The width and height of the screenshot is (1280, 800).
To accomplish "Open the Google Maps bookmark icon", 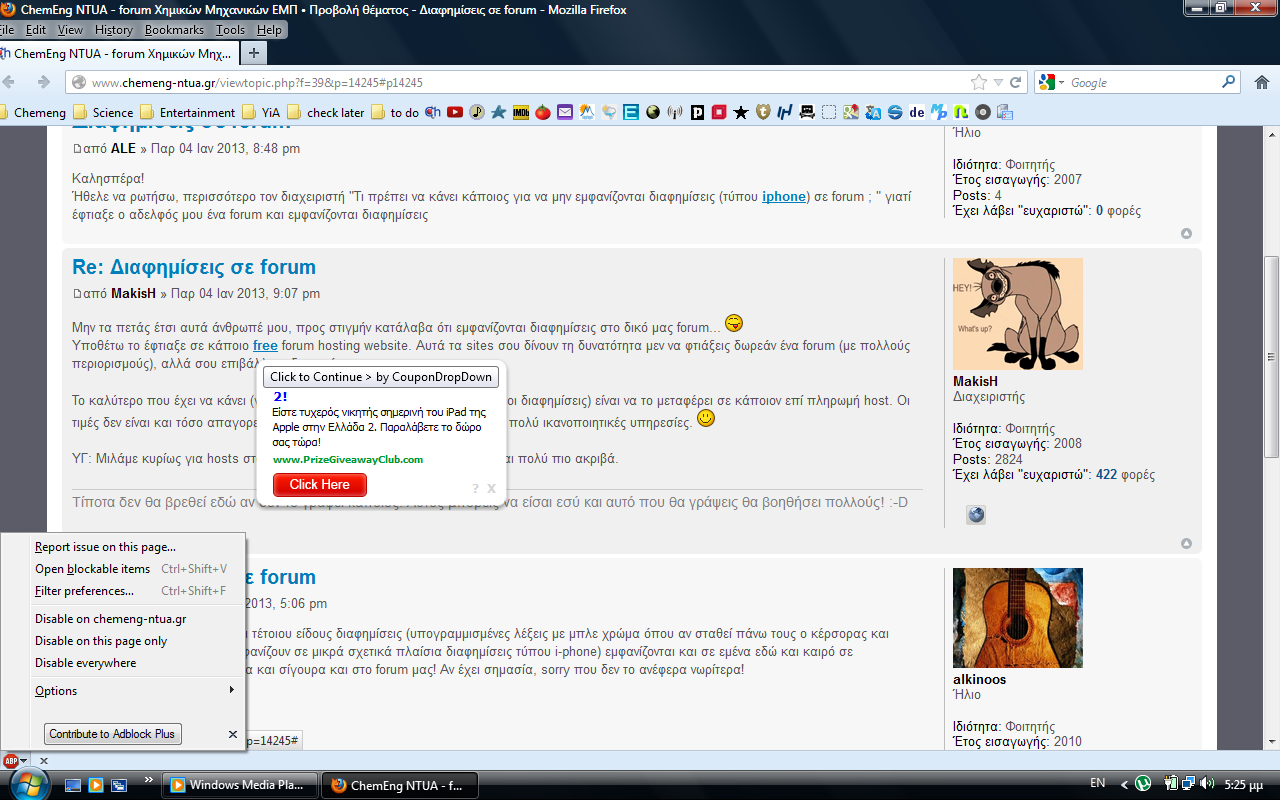I will click(851, 112).
